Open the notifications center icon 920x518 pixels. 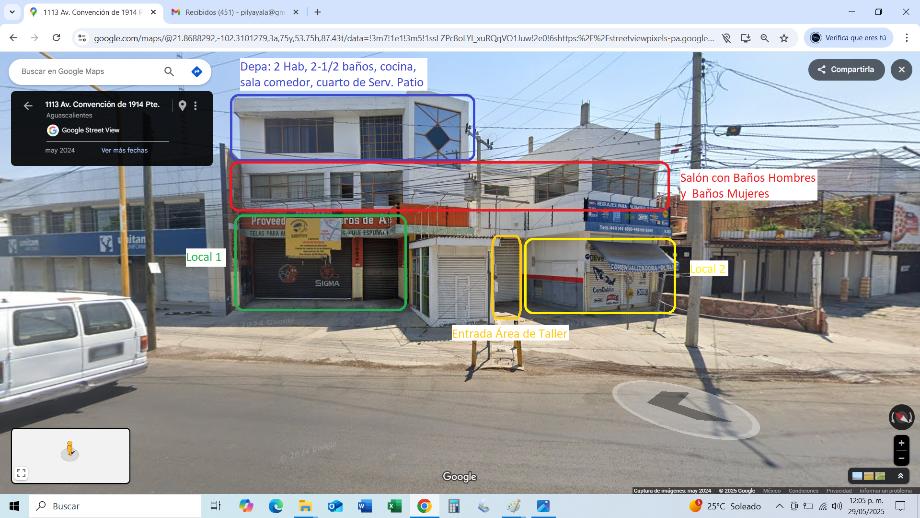pyautogui.click(x=901, y=506)
